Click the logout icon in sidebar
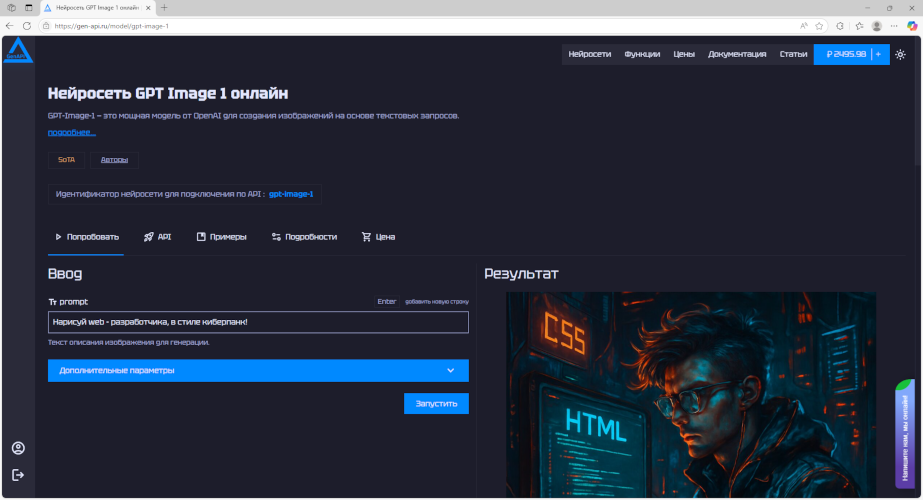Viewport: 923px width, 500px height. tap(18, 475)
